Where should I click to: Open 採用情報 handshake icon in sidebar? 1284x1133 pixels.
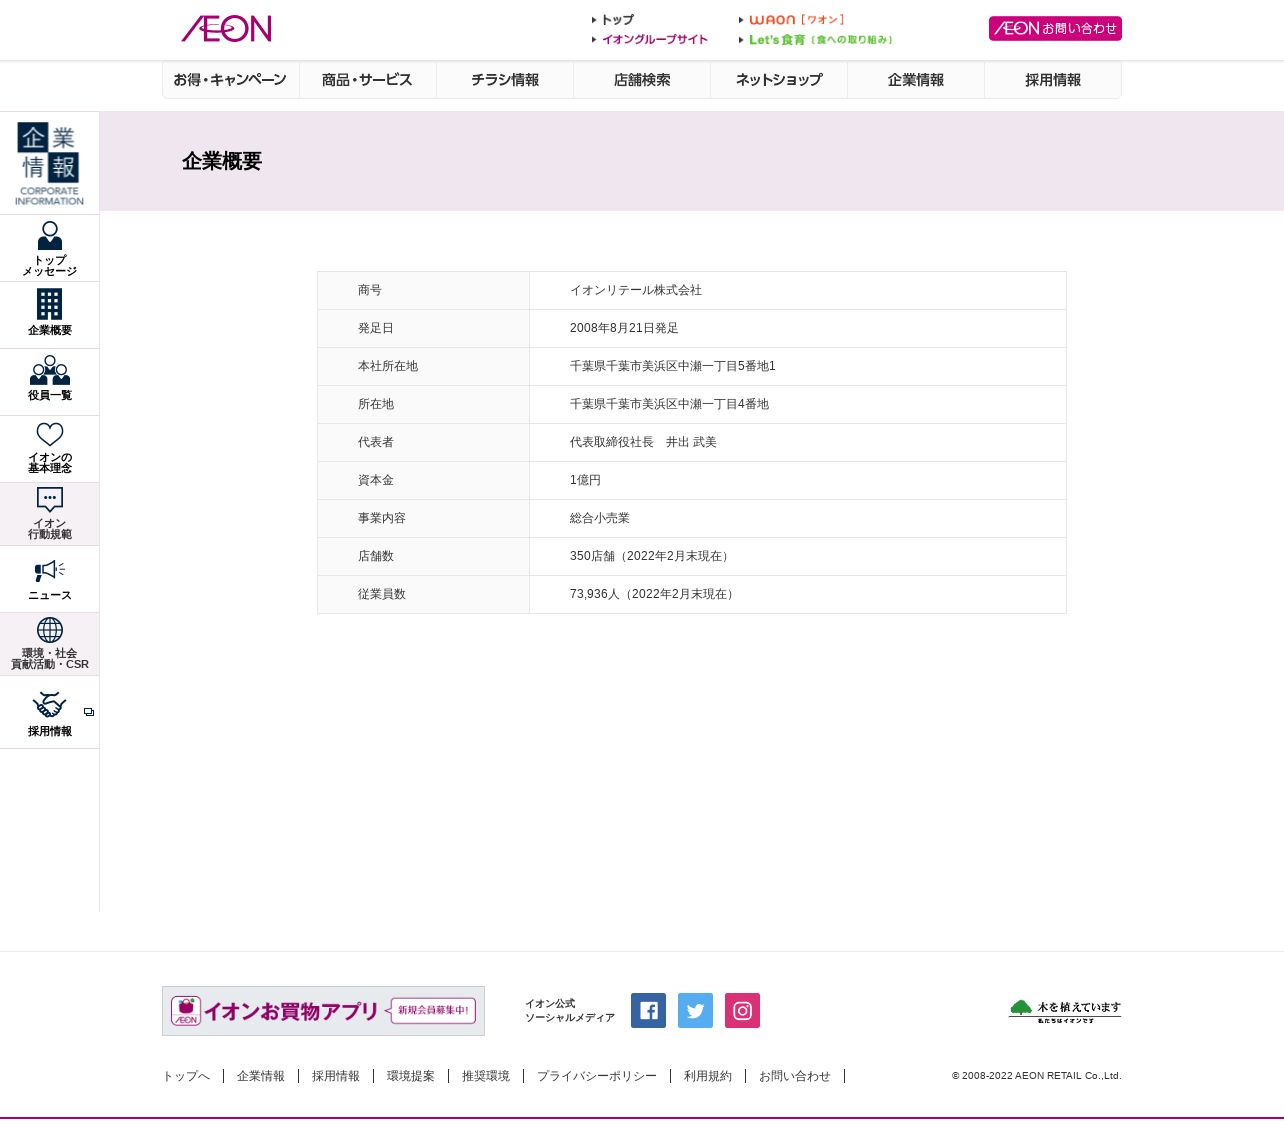pyautogui.click(x=50, y=705)
